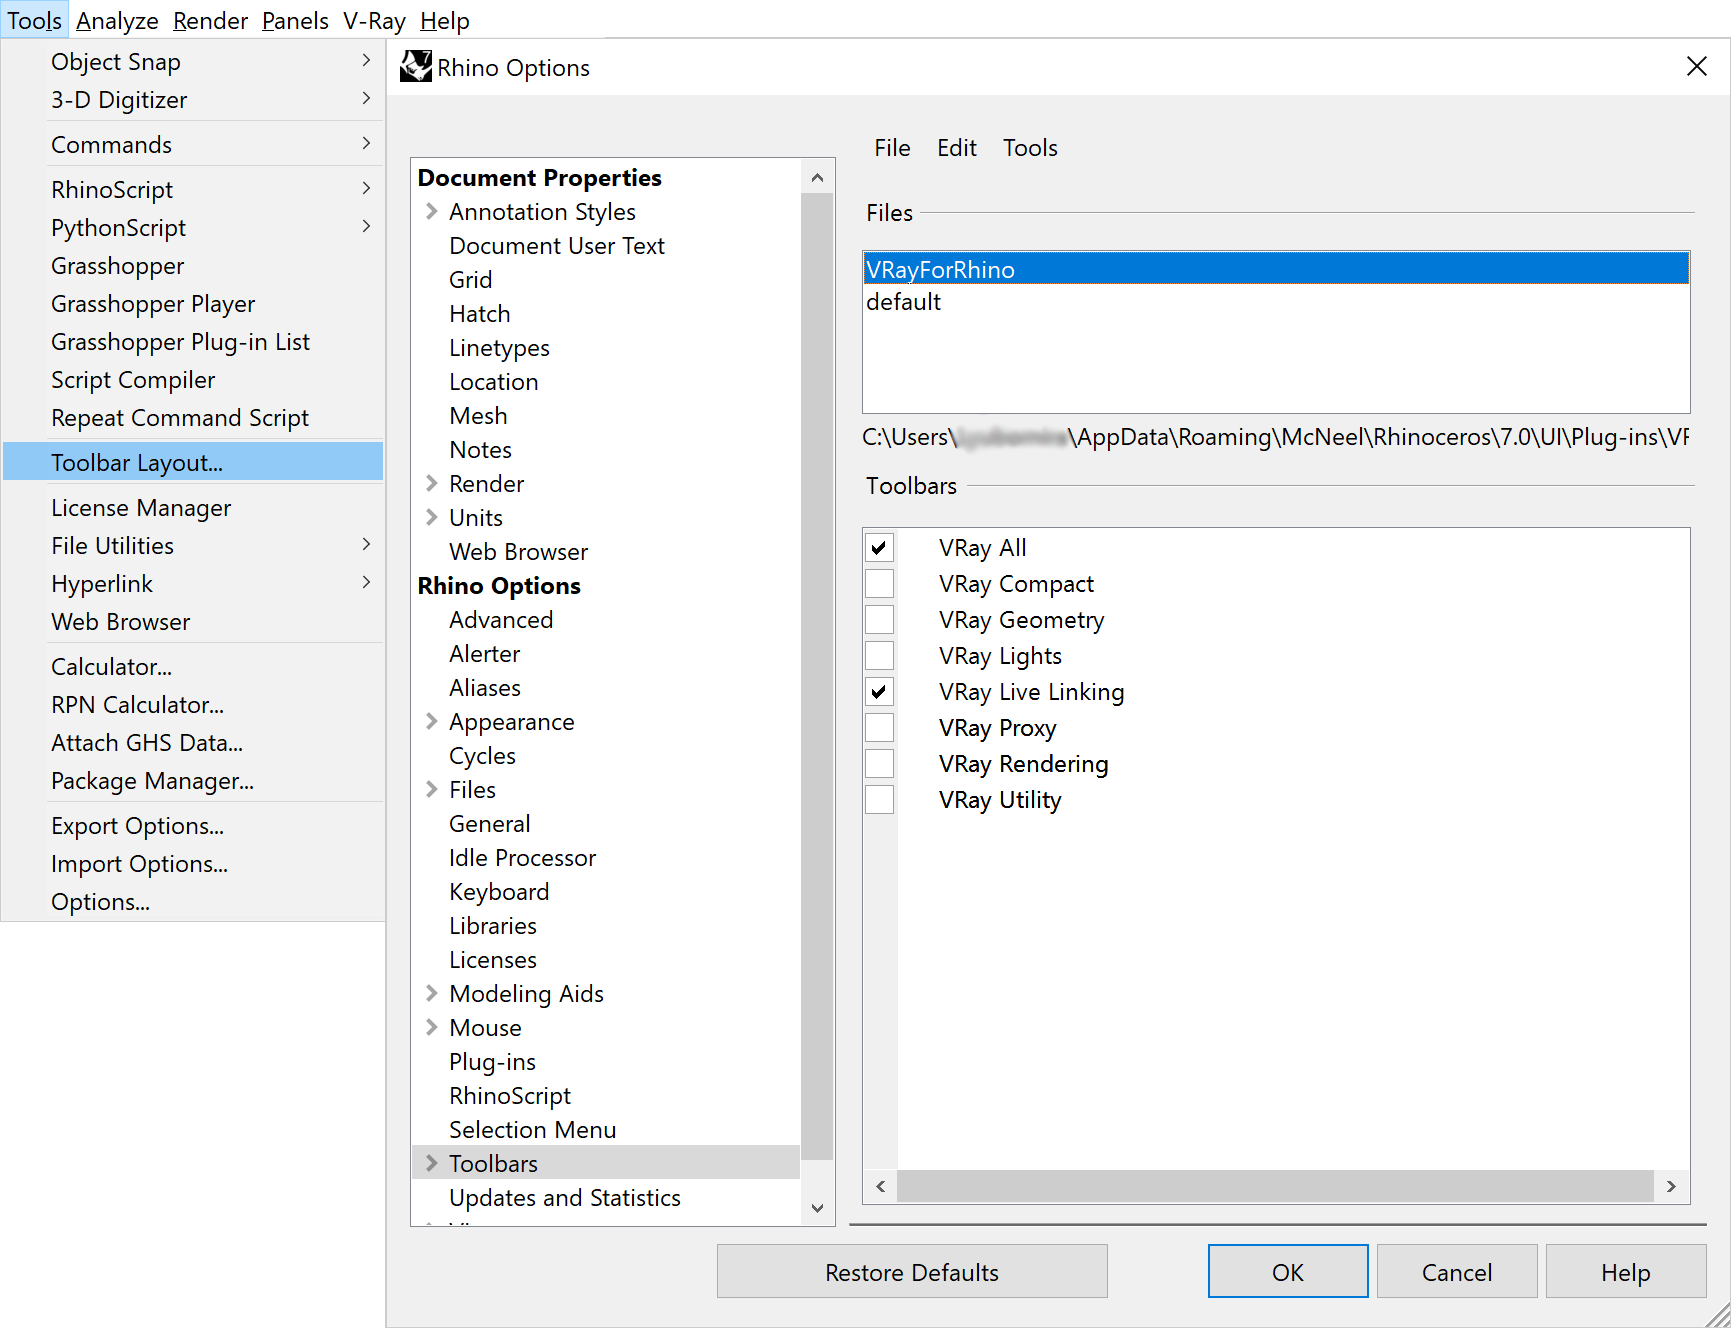Viewport: 1731px width, 1328px height.
Task: Click the options tree scroll down arrow
Action: 817,1208
